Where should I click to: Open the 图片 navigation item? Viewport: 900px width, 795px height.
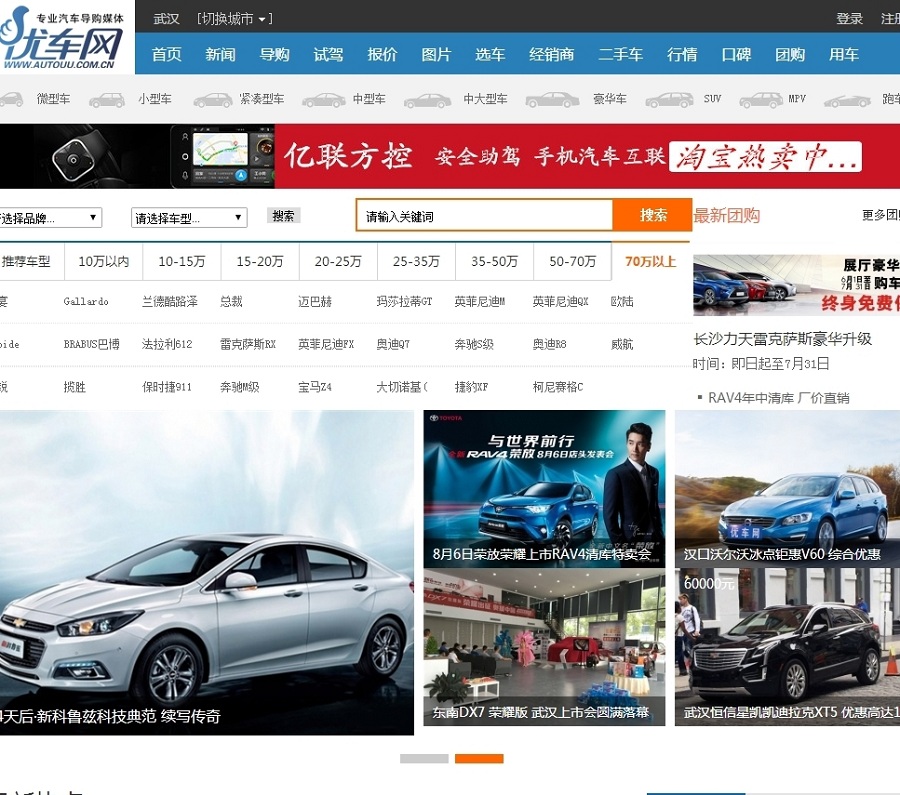[x=436, y=55]
